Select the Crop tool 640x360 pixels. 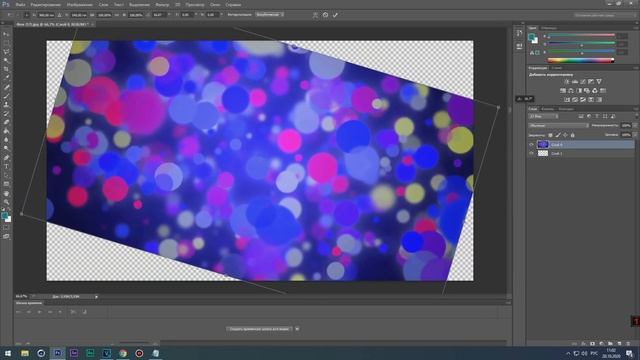pyautogui.click(x=6, y=69)
